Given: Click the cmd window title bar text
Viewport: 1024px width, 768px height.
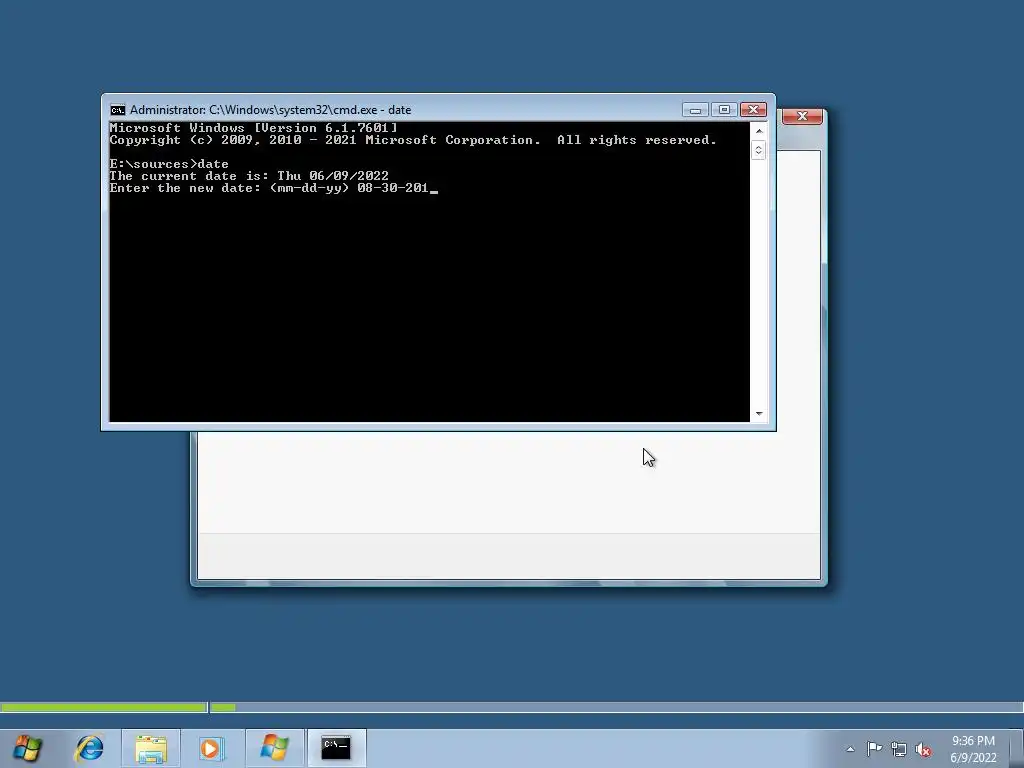Looking at the screenshot, I should pos(270,110).
